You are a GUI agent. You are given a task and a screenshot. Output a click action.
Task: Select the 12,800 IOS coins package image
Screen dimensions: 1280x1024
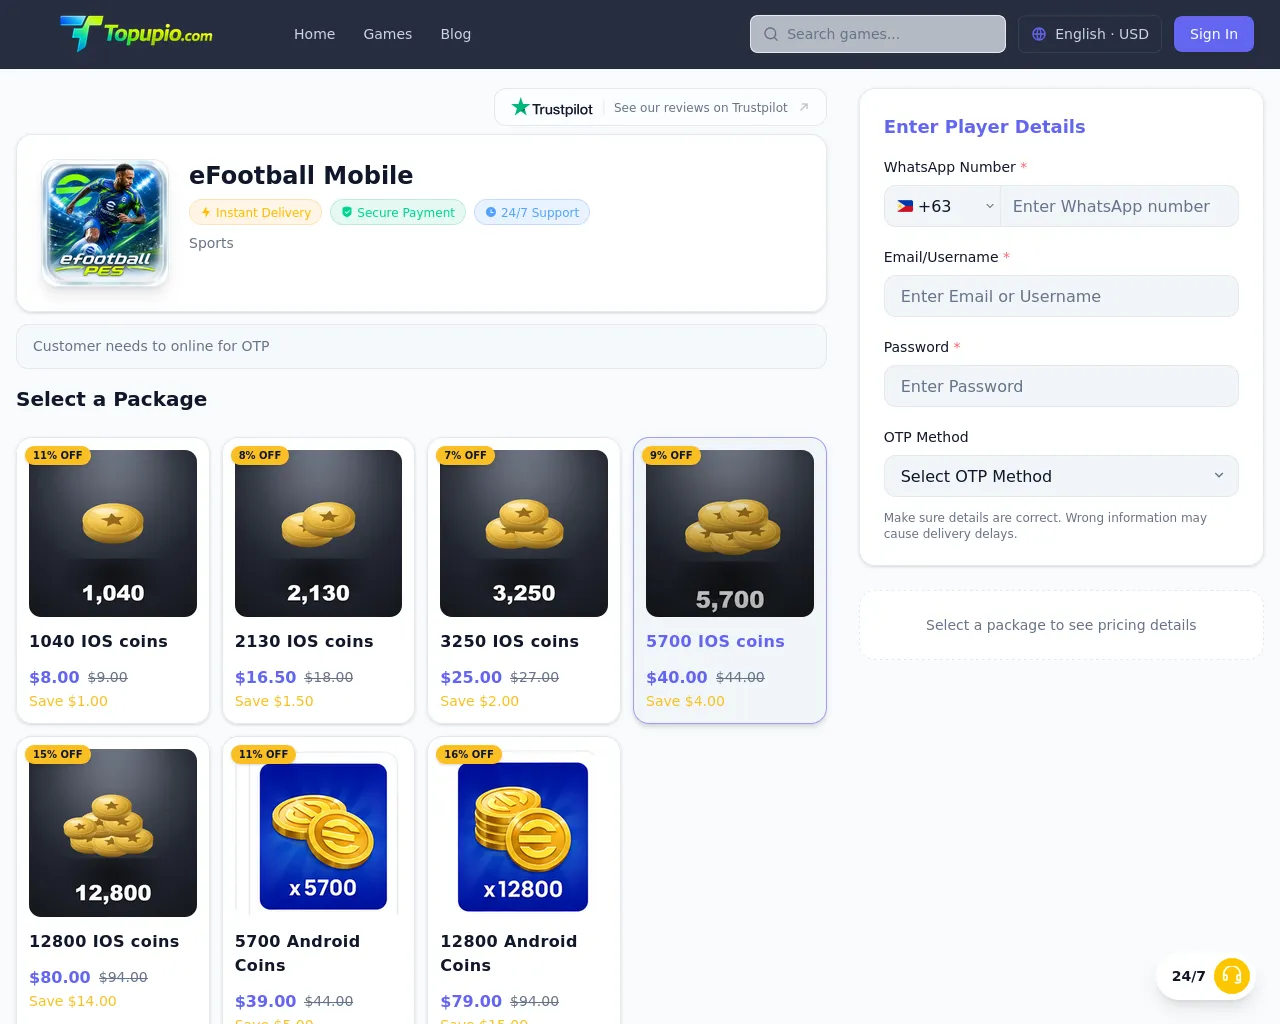pyautogui.click(x=113, y=833)
